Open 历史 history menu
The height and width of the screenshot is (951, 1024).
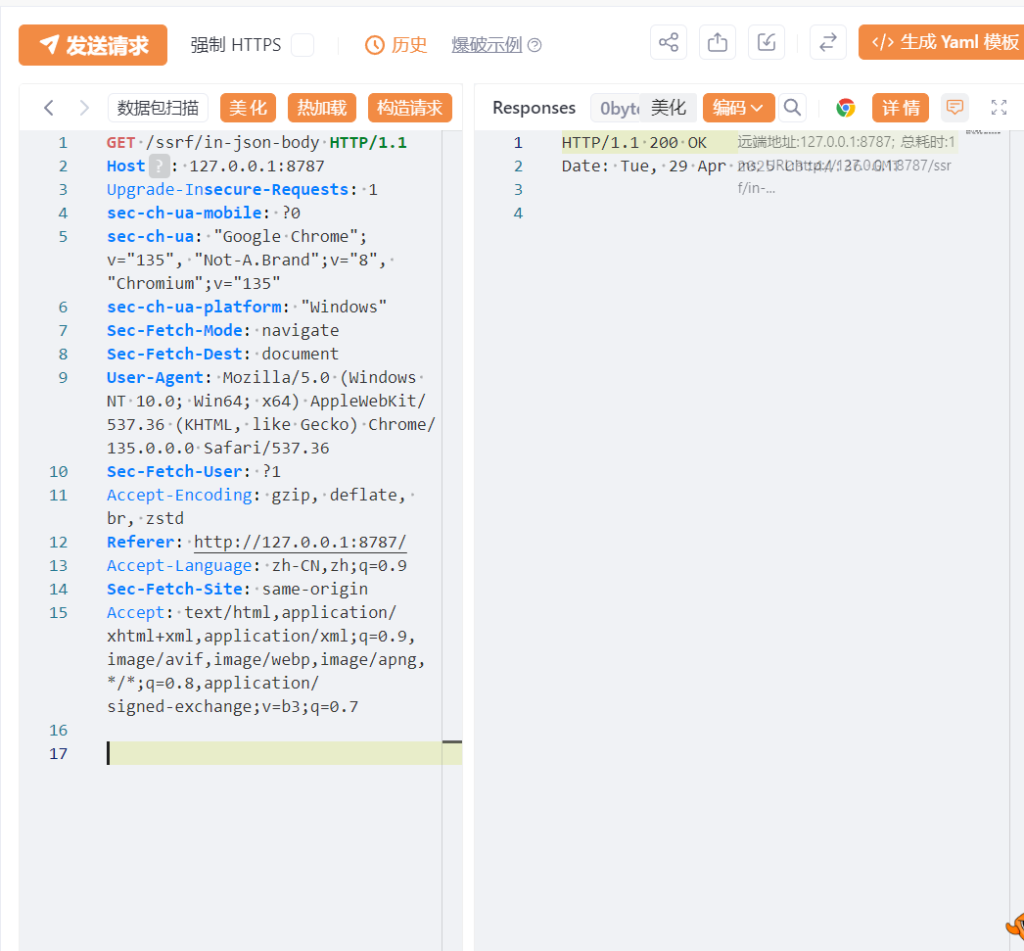coord(396,45)
